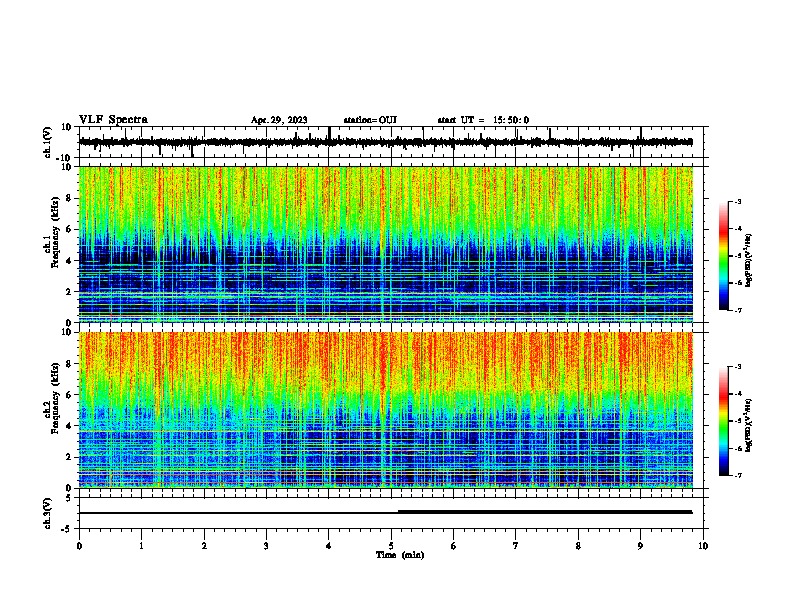The width and height of the screenshot is (792, 612).
Task: Click the "8" kHz tick on ch.2 spectrogram
Action: point(70,363)
